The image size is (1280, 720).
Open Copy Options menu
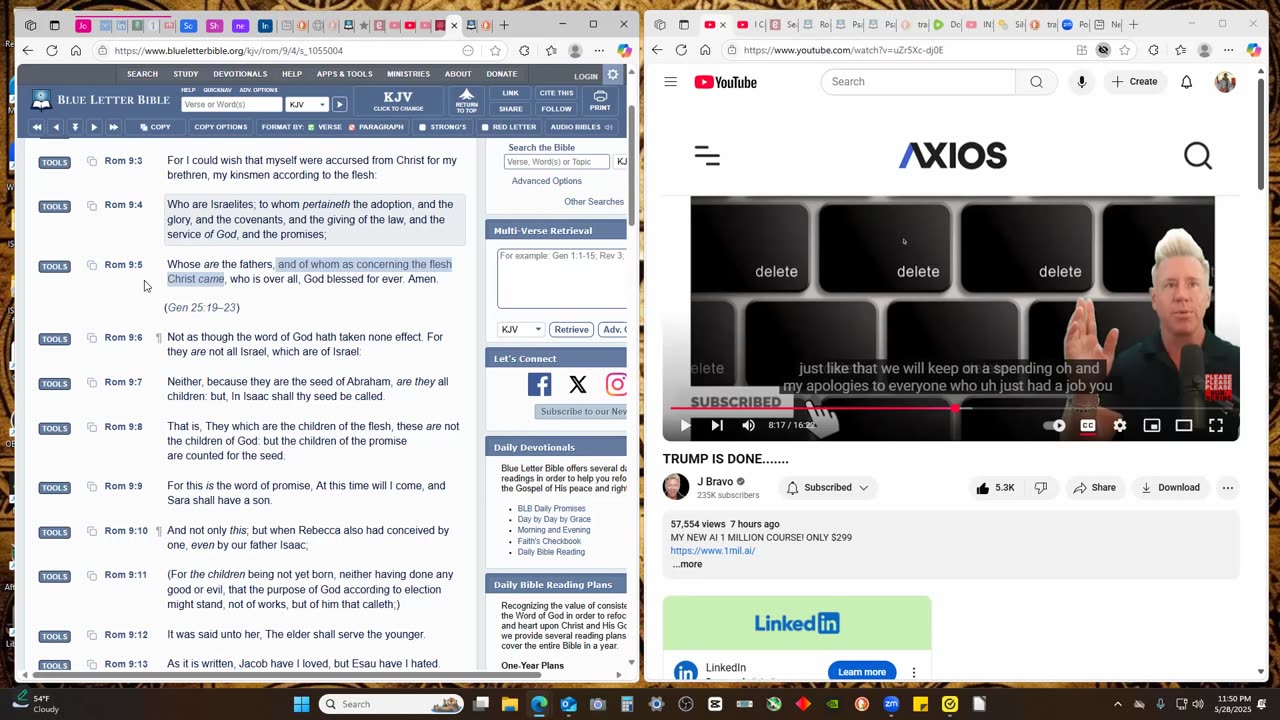point(220,127)
